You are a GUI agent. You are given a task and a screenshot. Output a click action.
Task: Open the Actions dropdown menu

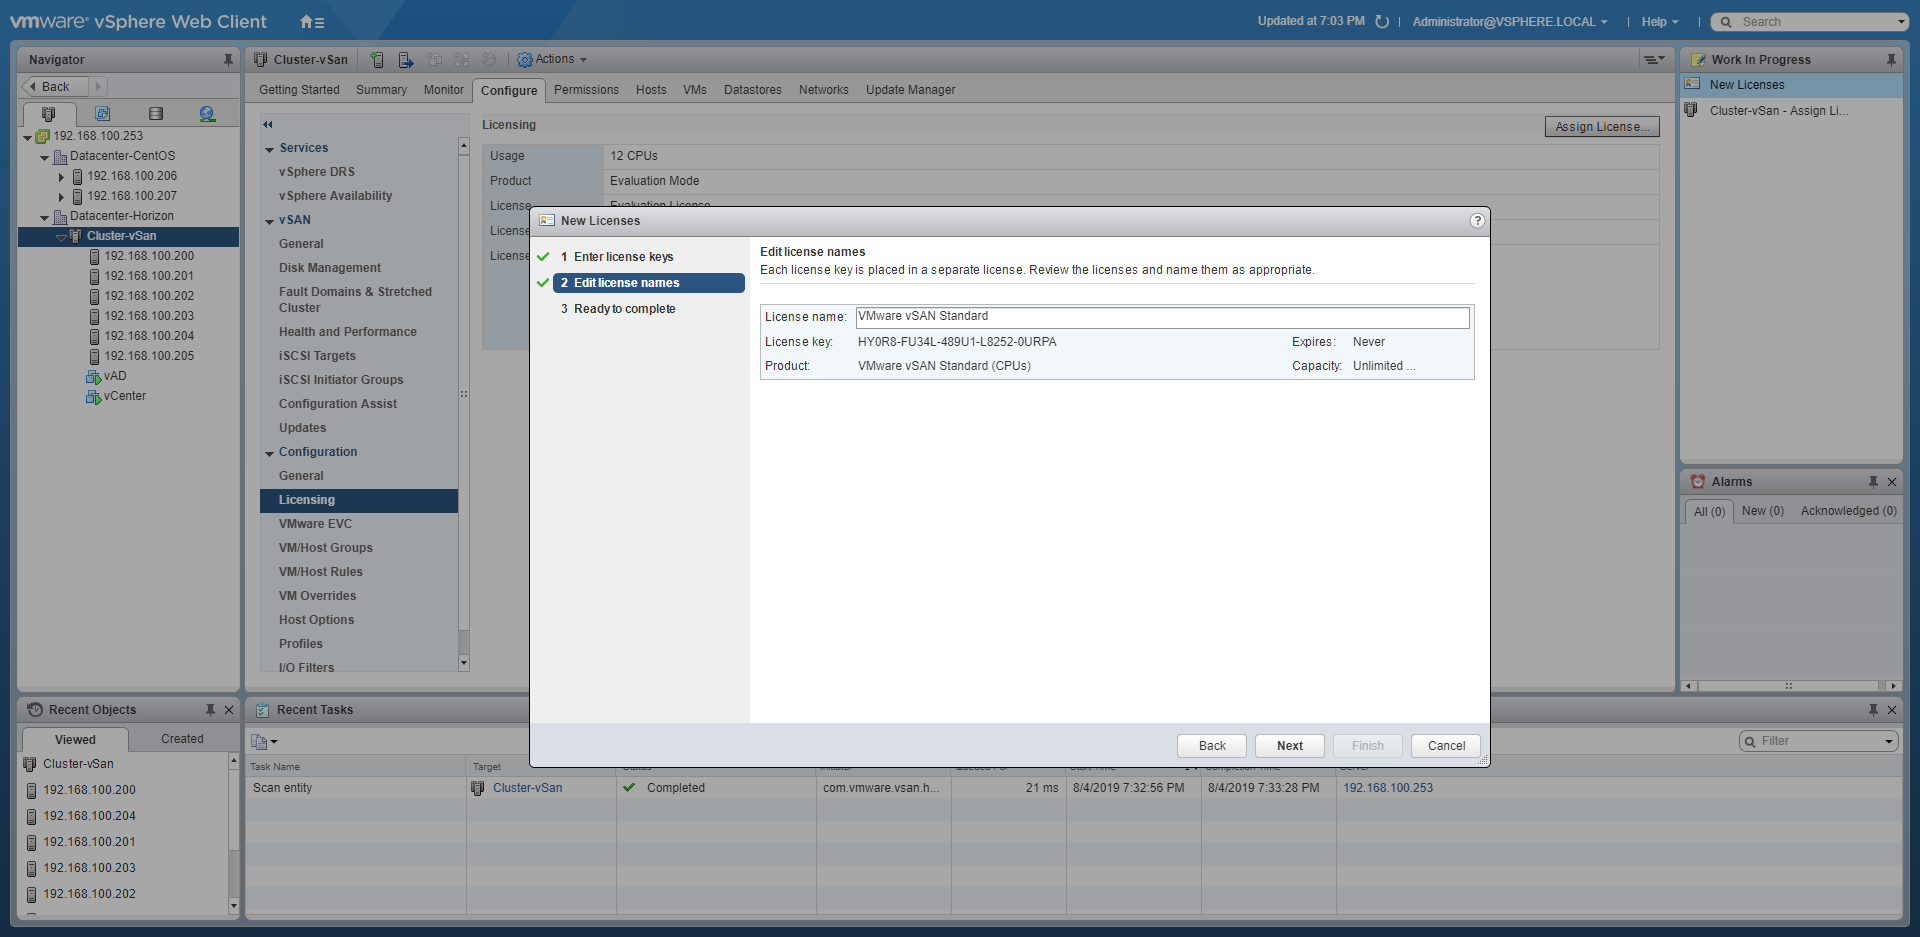[553, 60]
